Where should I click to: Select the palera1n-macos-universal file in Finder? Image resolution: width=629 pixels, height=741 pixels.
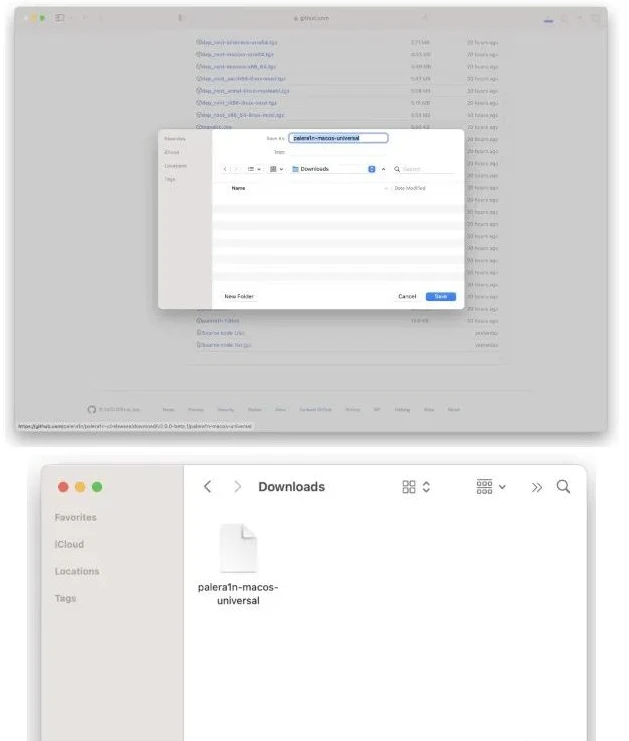(x=238, y=548)
